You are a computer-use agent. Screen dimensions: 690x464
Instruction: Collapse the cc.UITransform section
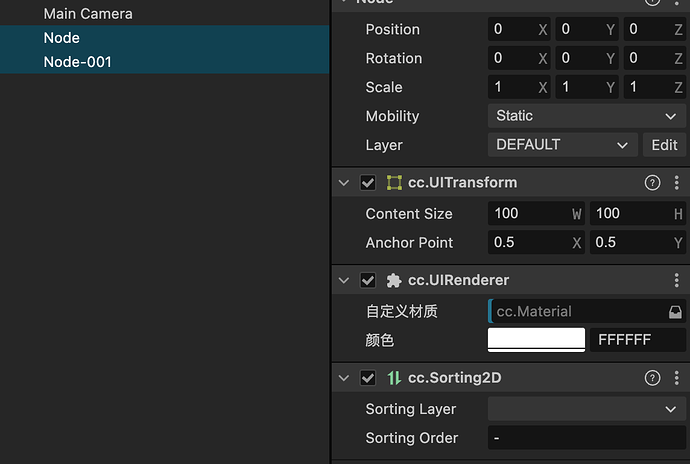tap(345, 183)
